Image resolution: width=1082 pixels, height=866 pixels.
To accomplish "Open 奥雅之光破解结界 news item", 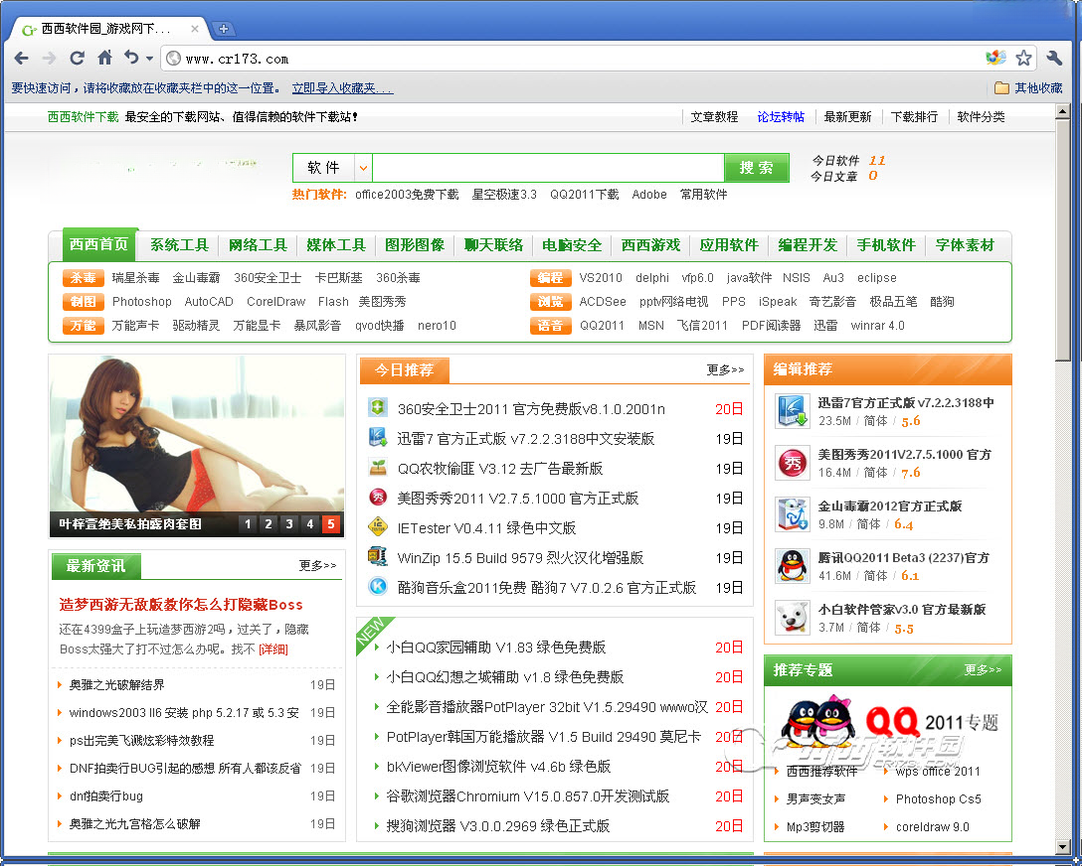I will 117,685.
